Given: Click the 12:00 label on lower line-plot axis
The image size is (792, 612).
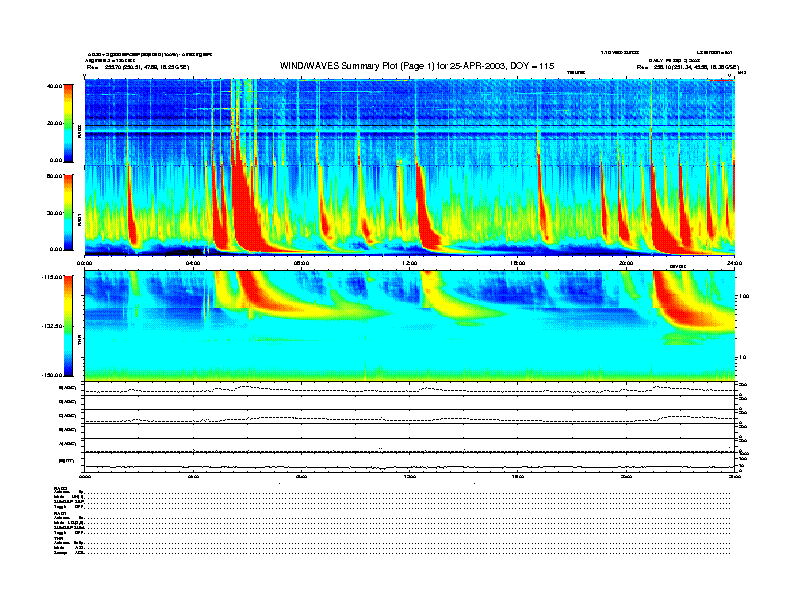Looking at the screenshot, I should point(410,476).
